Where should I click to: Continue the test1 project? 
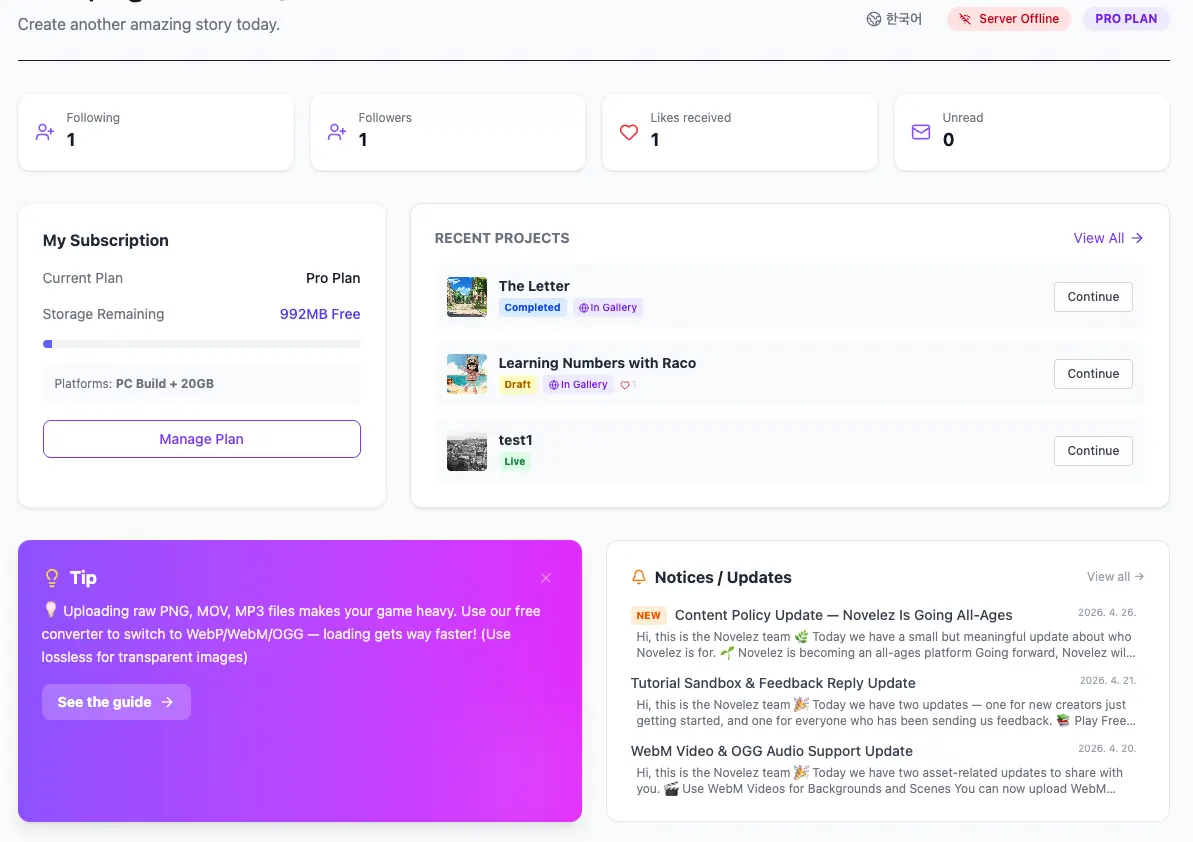(1093, 450)
